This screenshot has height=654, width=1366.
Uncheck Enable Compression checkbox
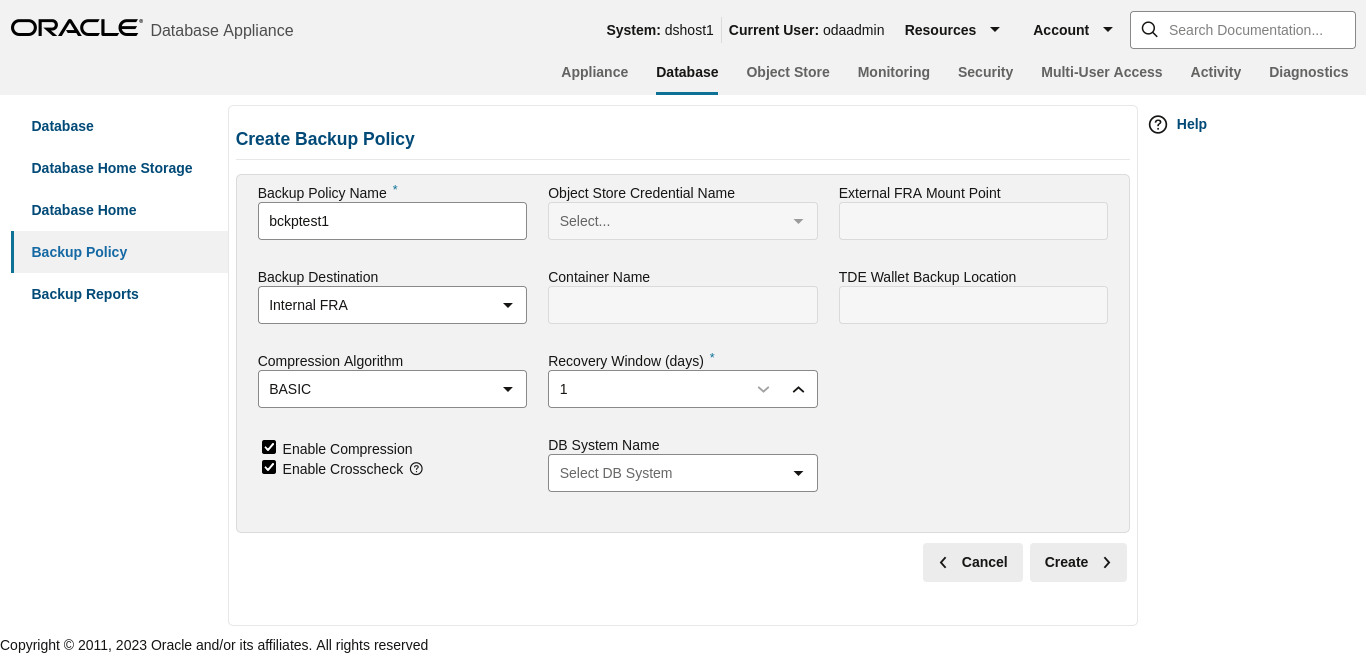pyautogui.click(x=269, y=448)
